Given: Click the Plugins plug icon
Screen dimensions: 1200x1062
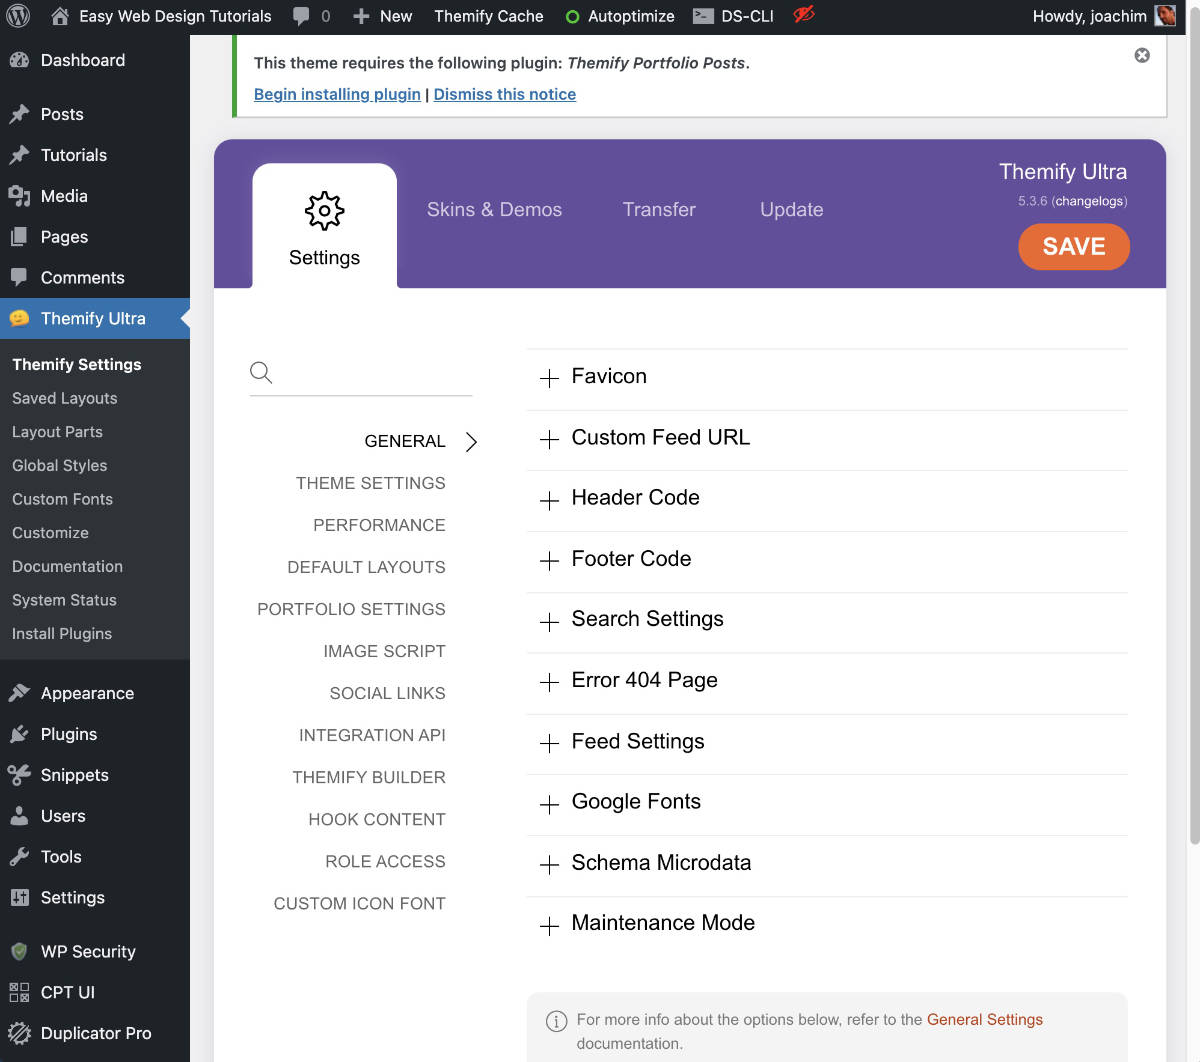Looking at the screenshot, I should tap(19, 734).
